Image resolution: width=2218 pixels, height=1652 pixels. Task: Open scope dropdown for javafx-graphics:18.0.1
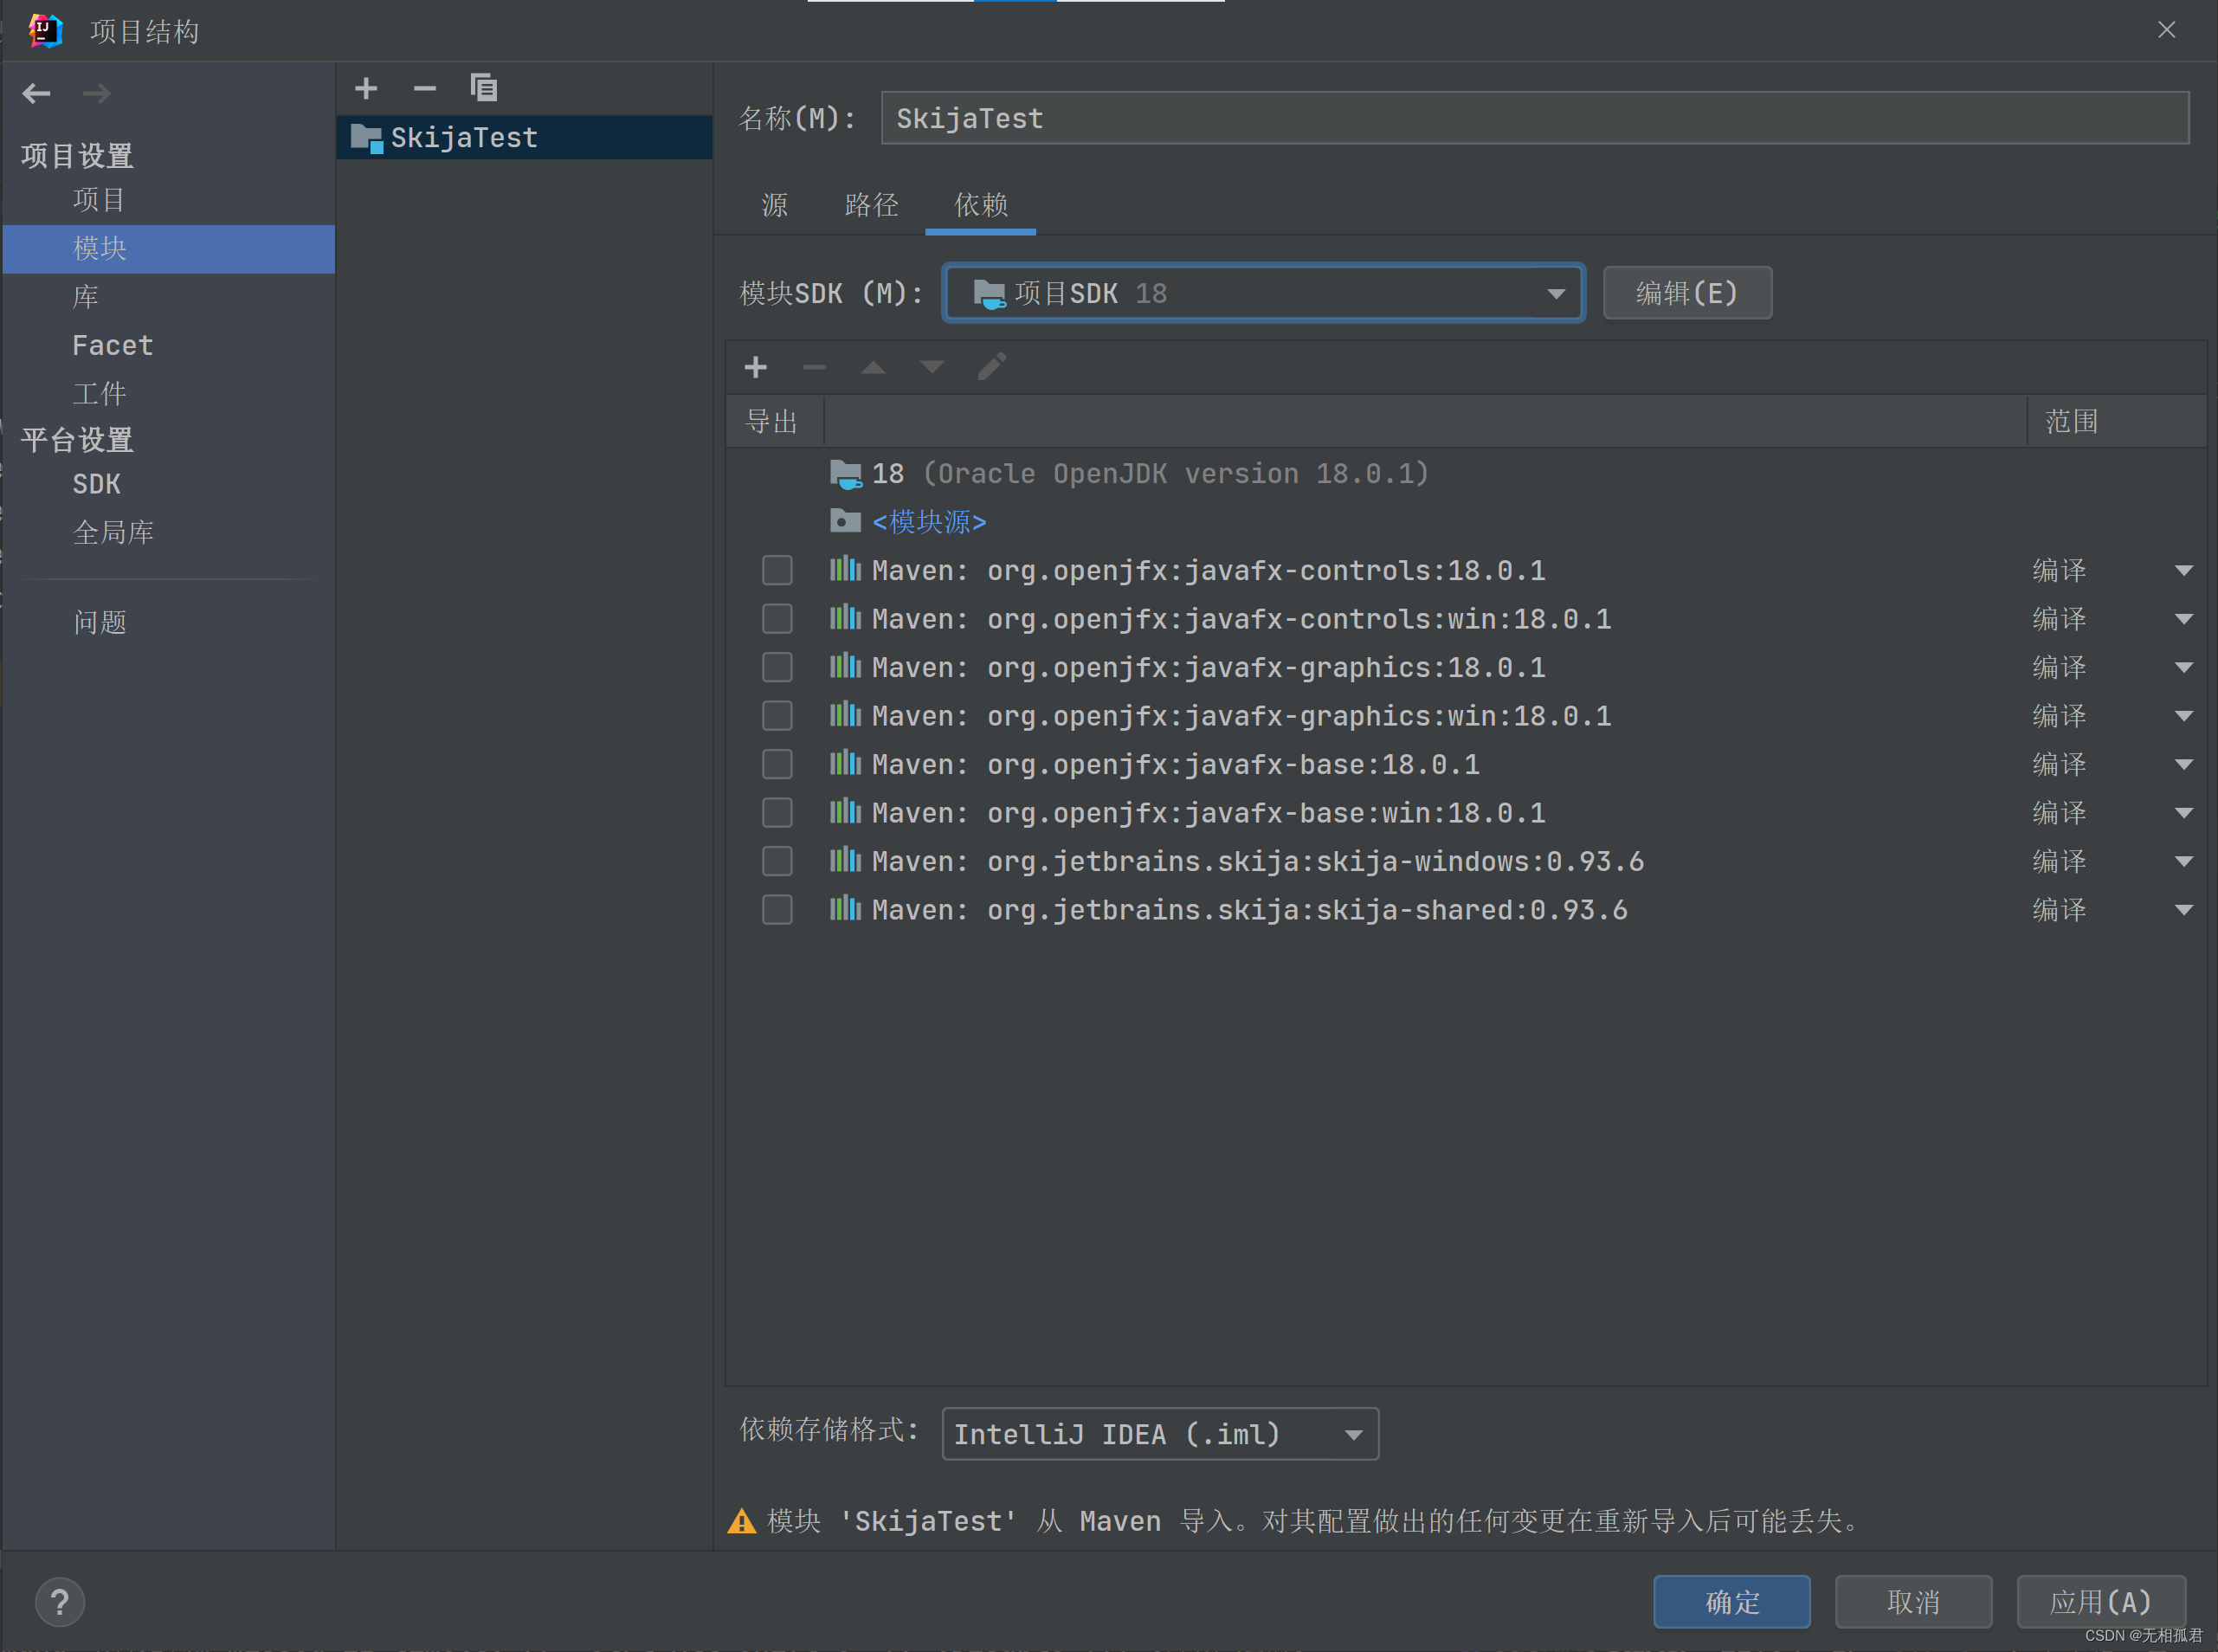click(2183, 668)
